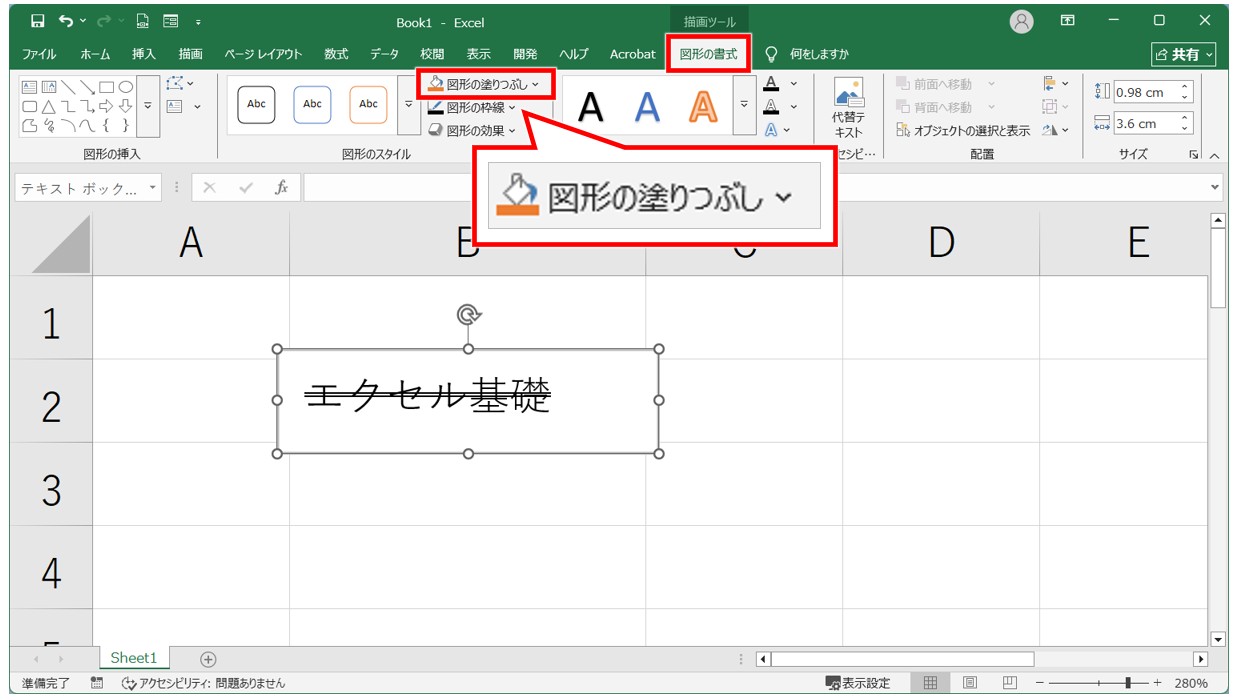Open the align objects icon dropdown
Screen dimensions: 1237x700
(1056, 84)
